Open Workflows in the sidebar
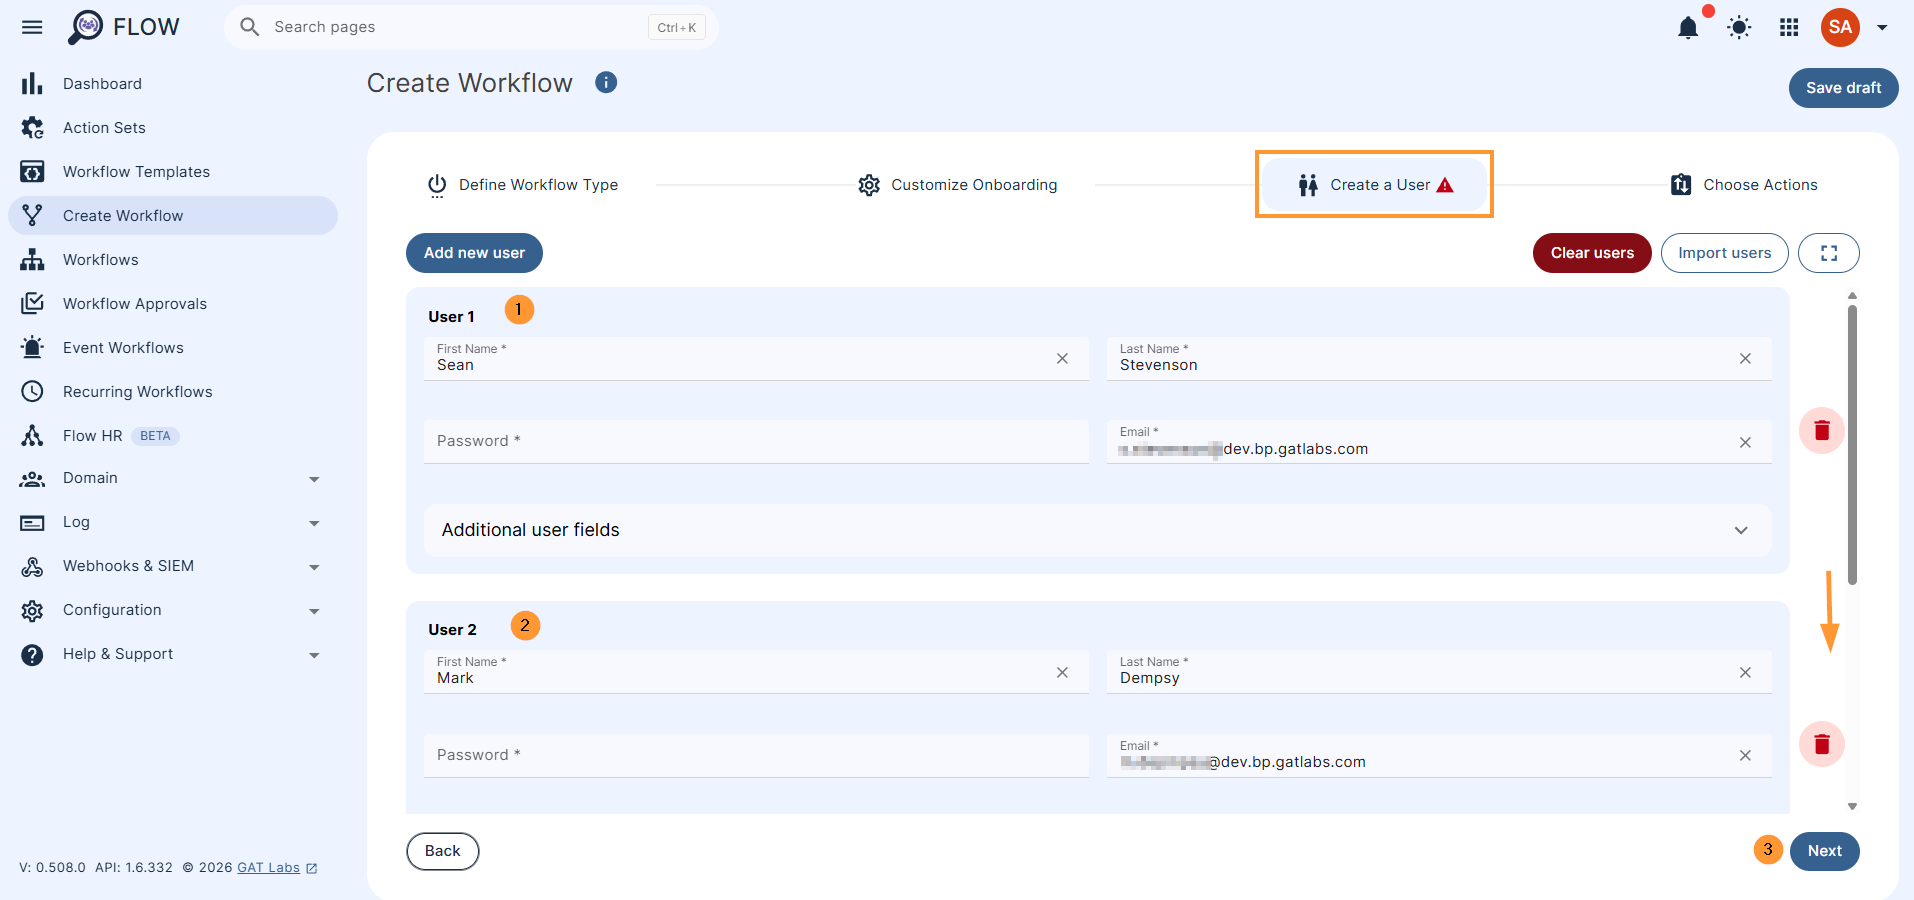1914x900 pixels. coord(173,260)
